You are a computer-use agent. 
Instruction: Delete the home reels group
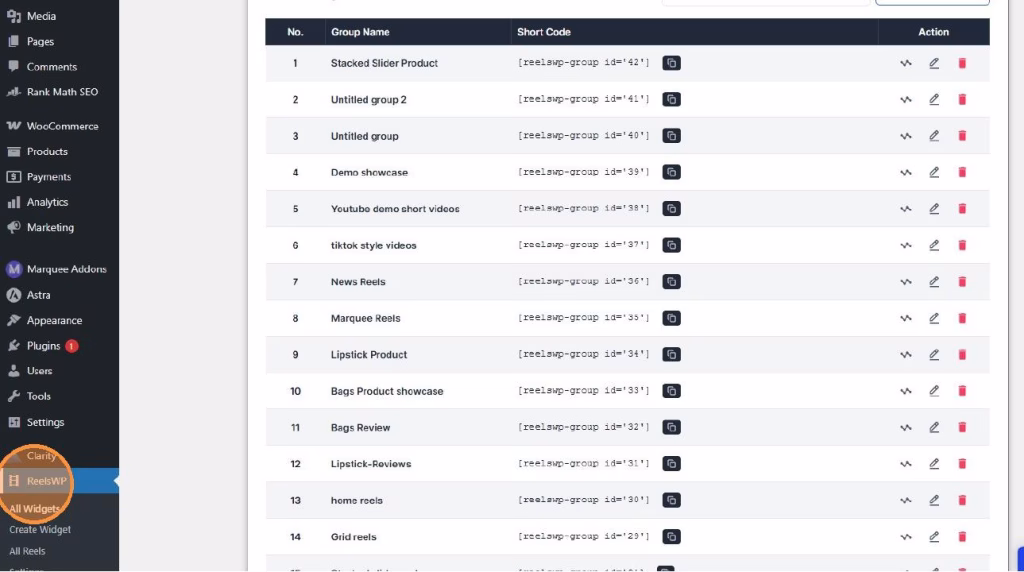tap(962, 500)
